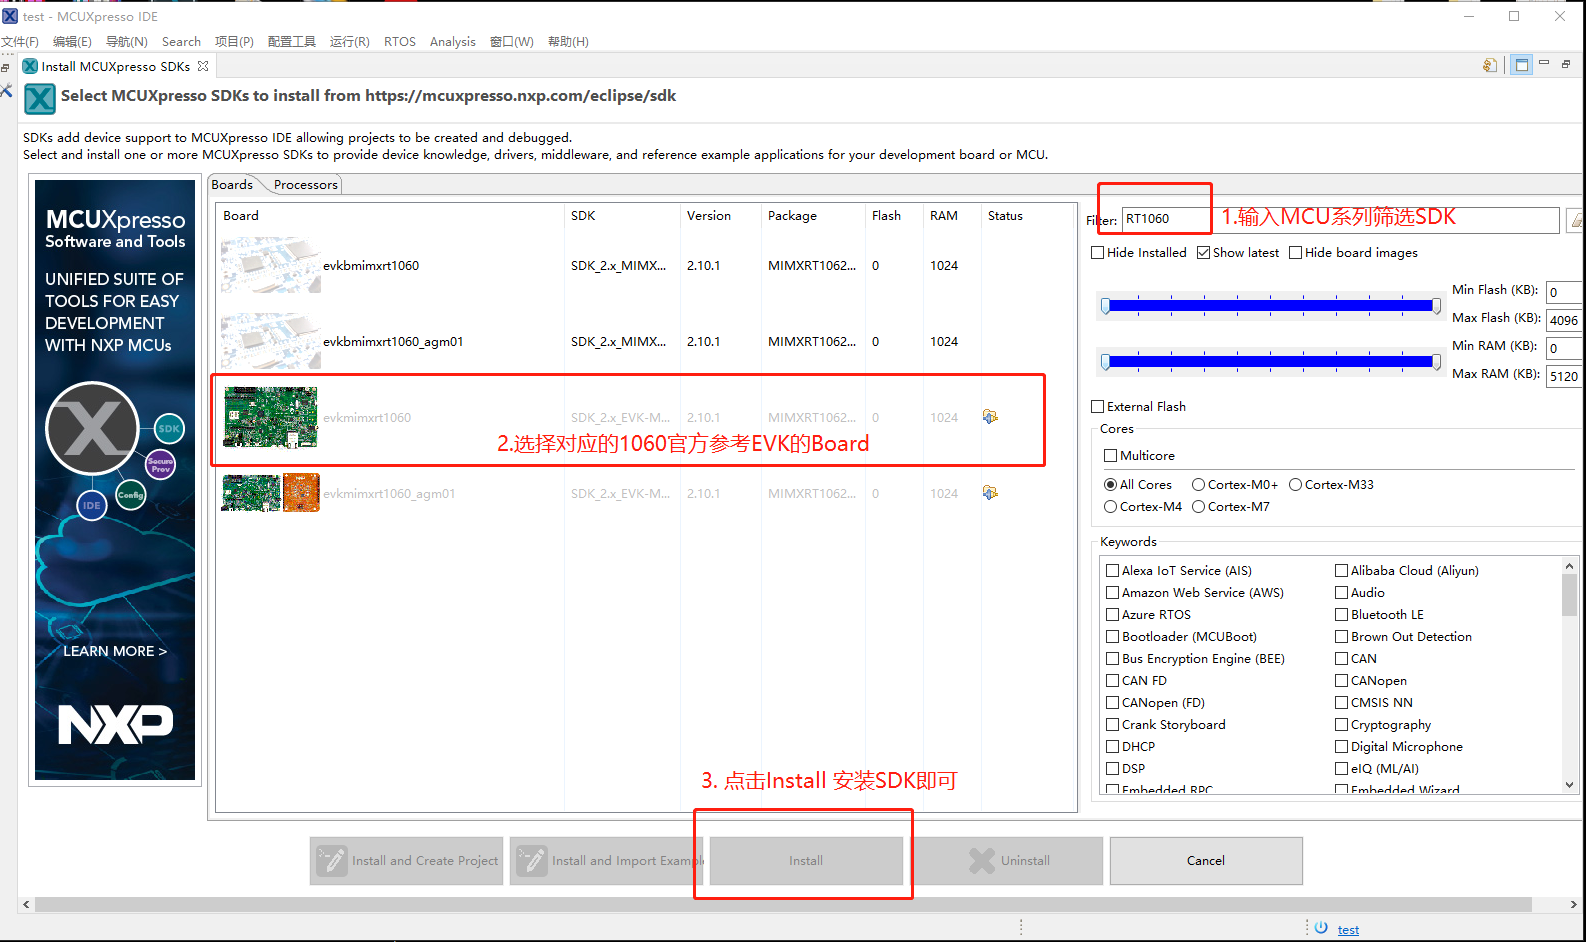Screen dimensions: 1586x942
Task: Click the Max RAM (KB) input field
Action: 1565,377
